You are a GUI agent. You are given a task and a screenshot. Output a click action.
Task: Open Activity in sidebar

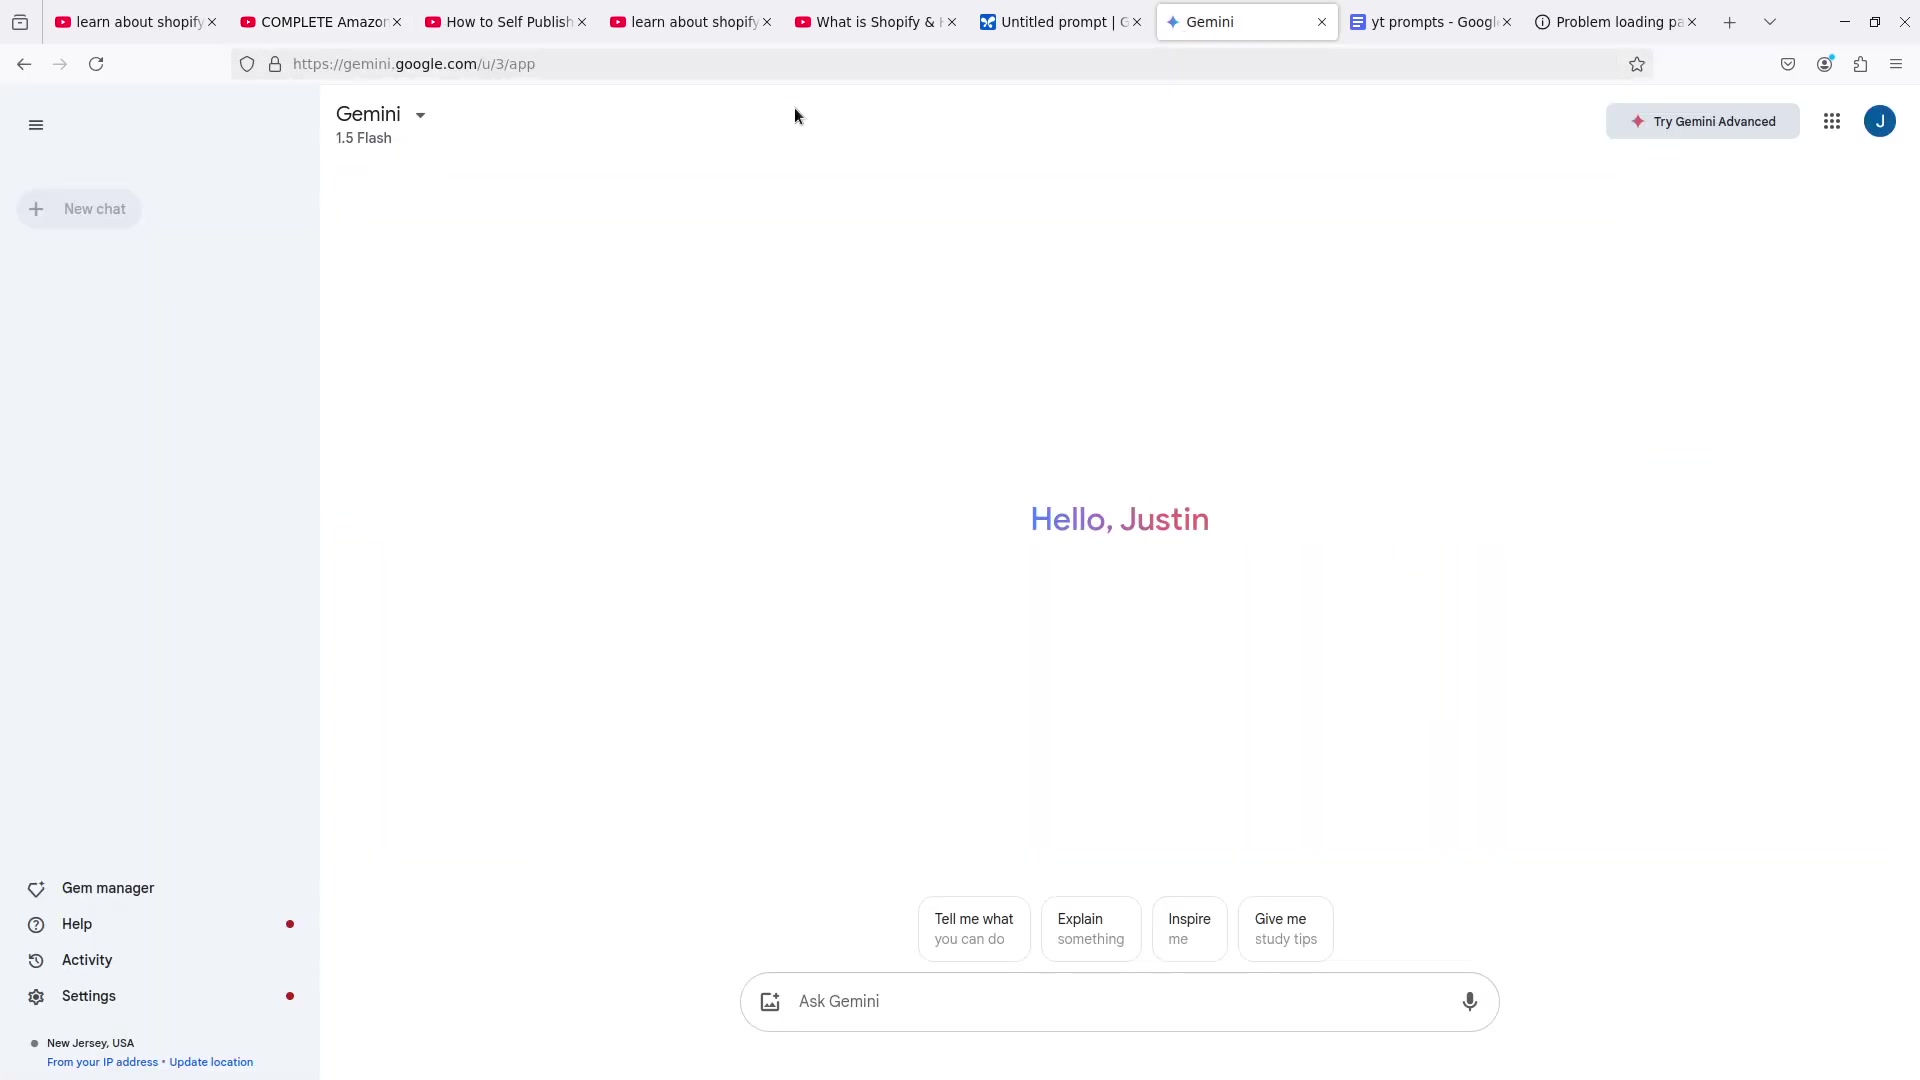tap(87, 960)
